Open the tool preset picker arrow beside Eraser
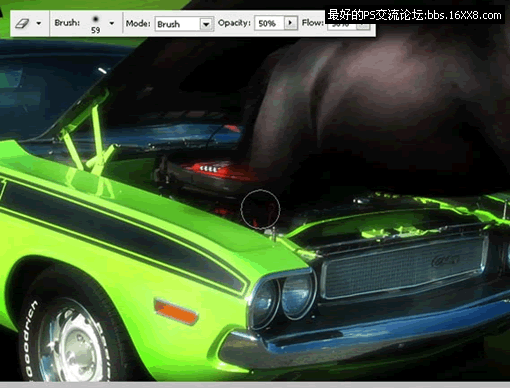Screen dimensions: 510x388 tap(39, 23)
